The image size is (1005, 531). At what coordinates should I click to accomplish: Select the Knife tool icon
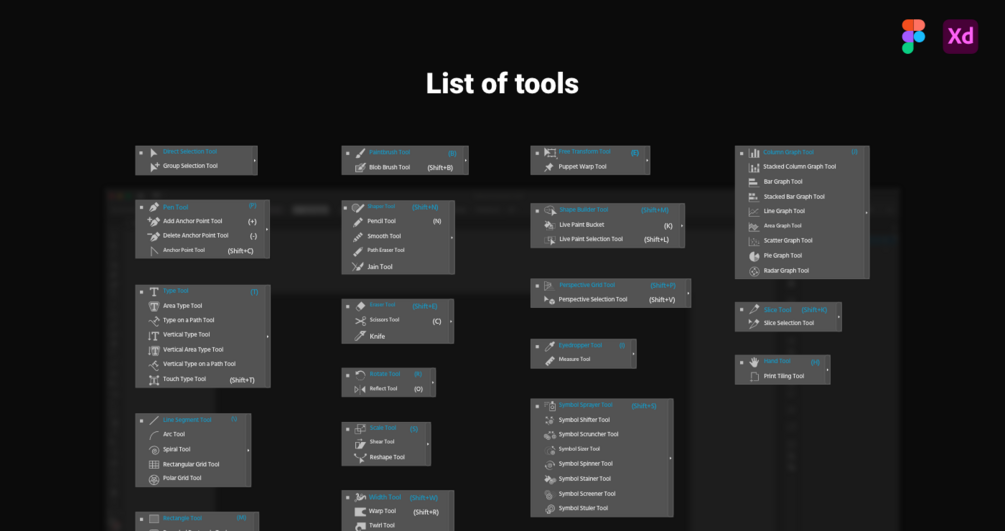point(360,336)
